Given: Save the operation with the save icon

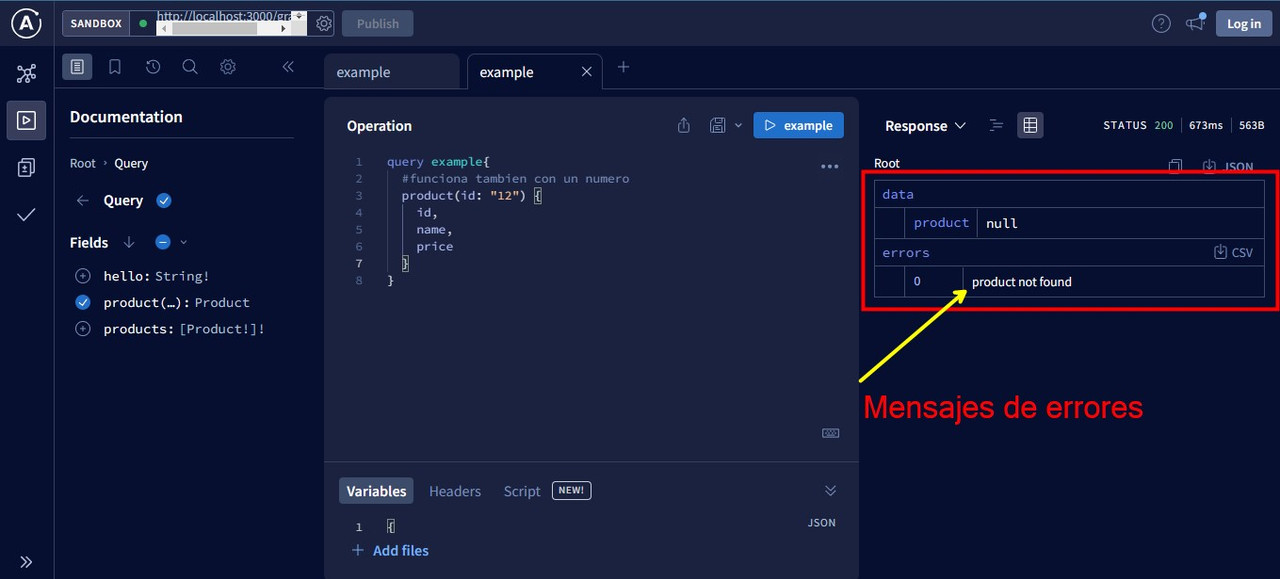Looking at the screenshot, I should pyautogui.click(x=717, y=125).
